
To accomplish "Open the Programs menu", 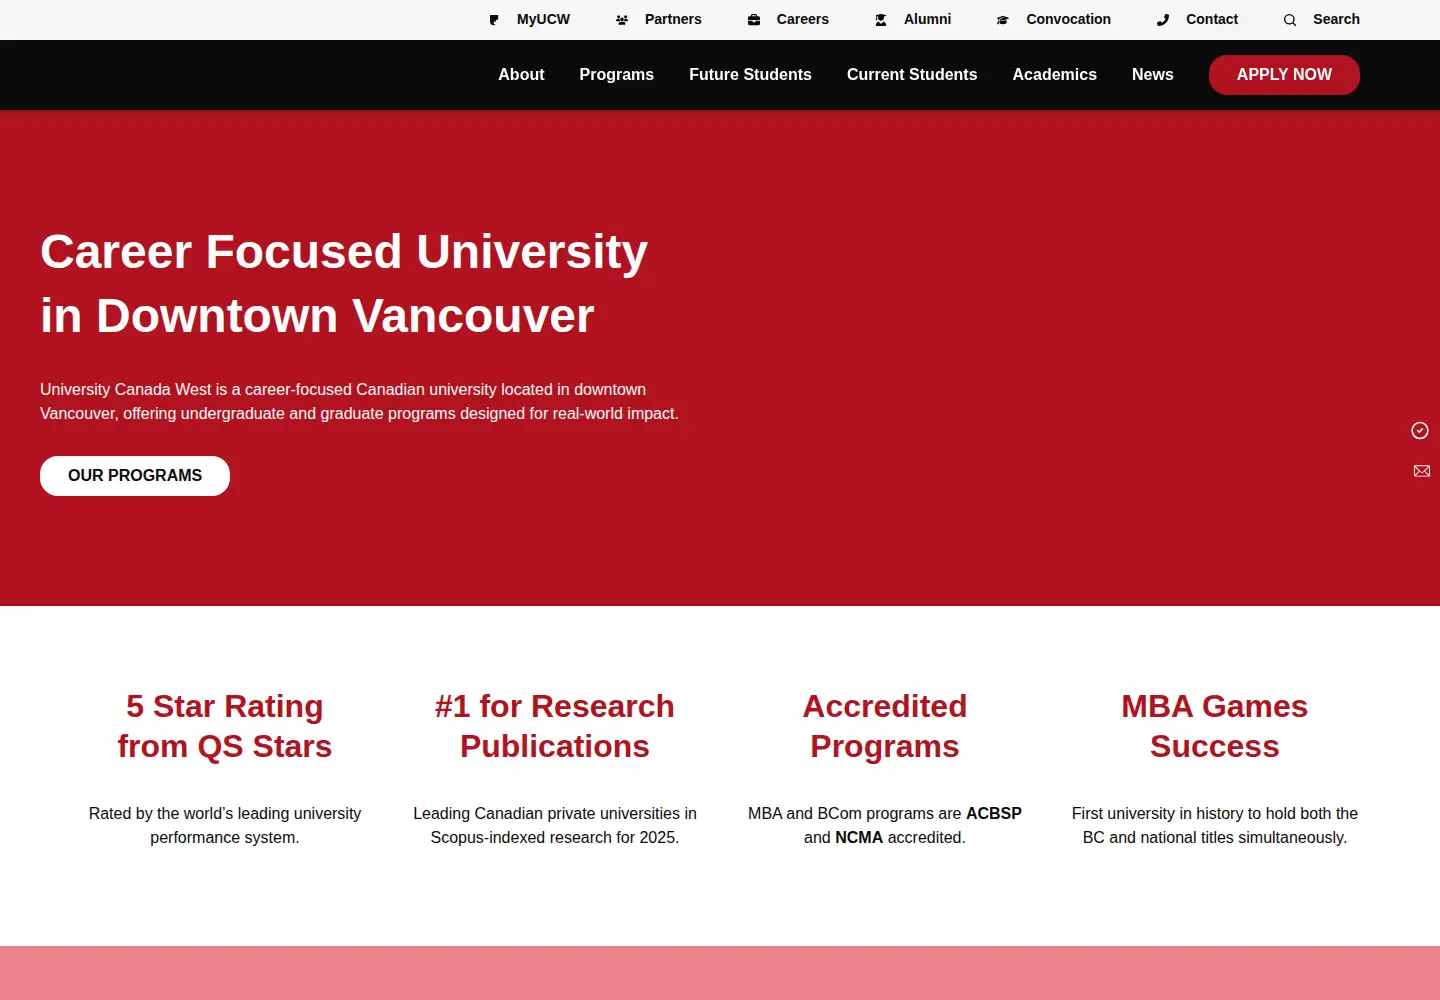I will tap(616, 74).
